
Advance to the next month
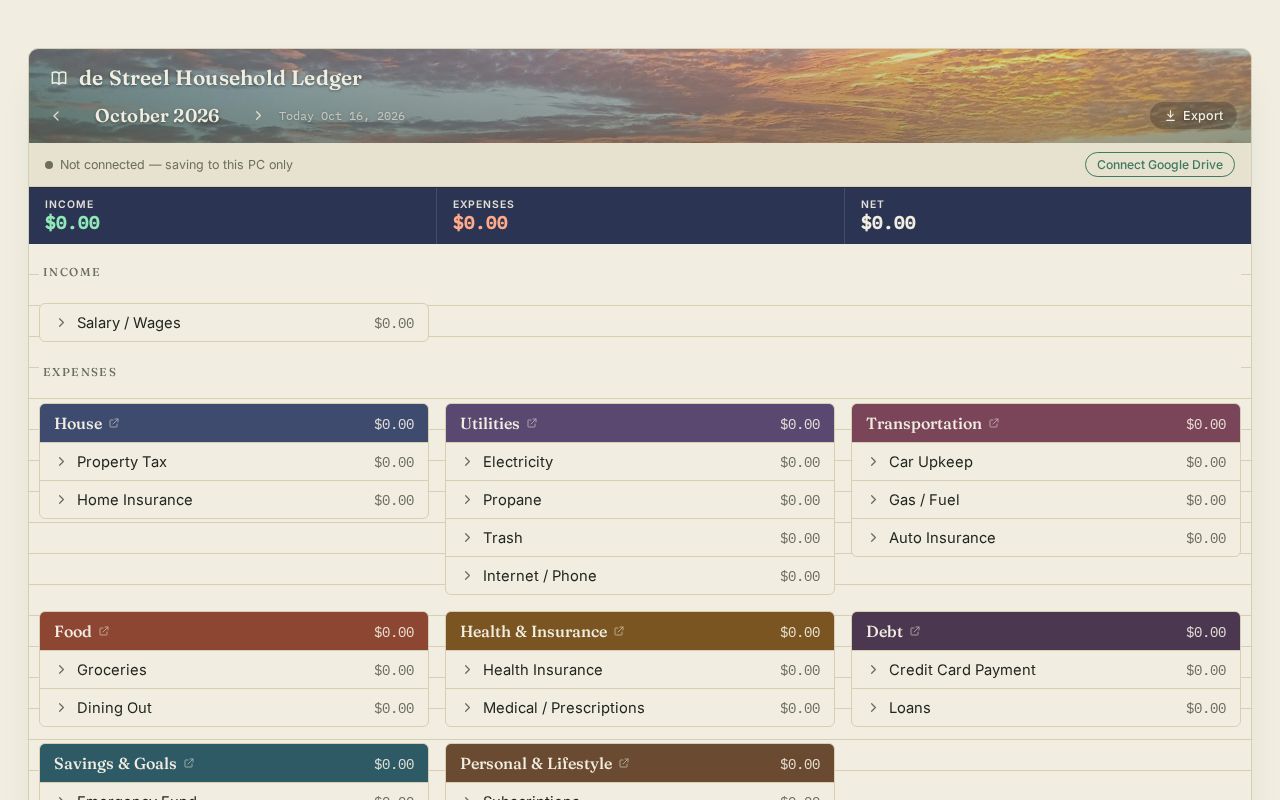point(258,116)
